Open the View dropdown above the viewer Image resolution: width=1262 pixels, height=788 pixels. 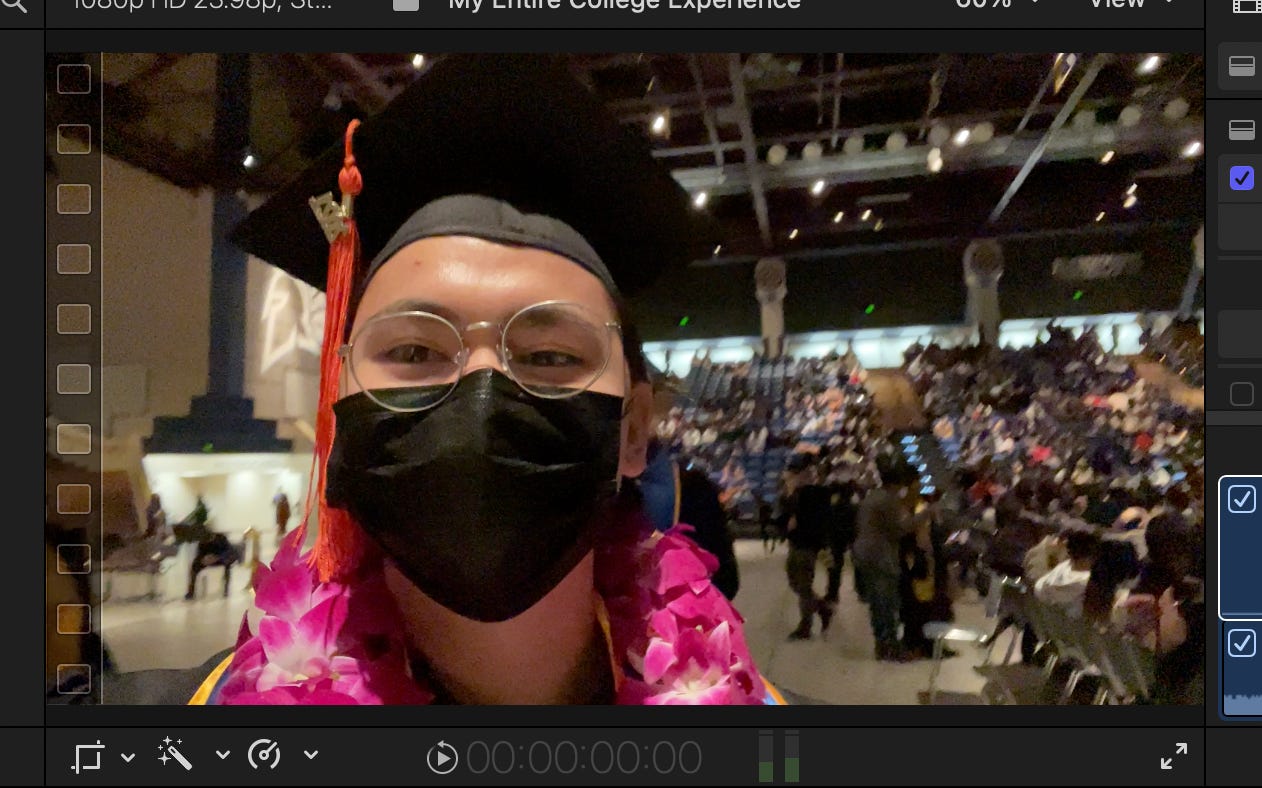pos(1131,4)
